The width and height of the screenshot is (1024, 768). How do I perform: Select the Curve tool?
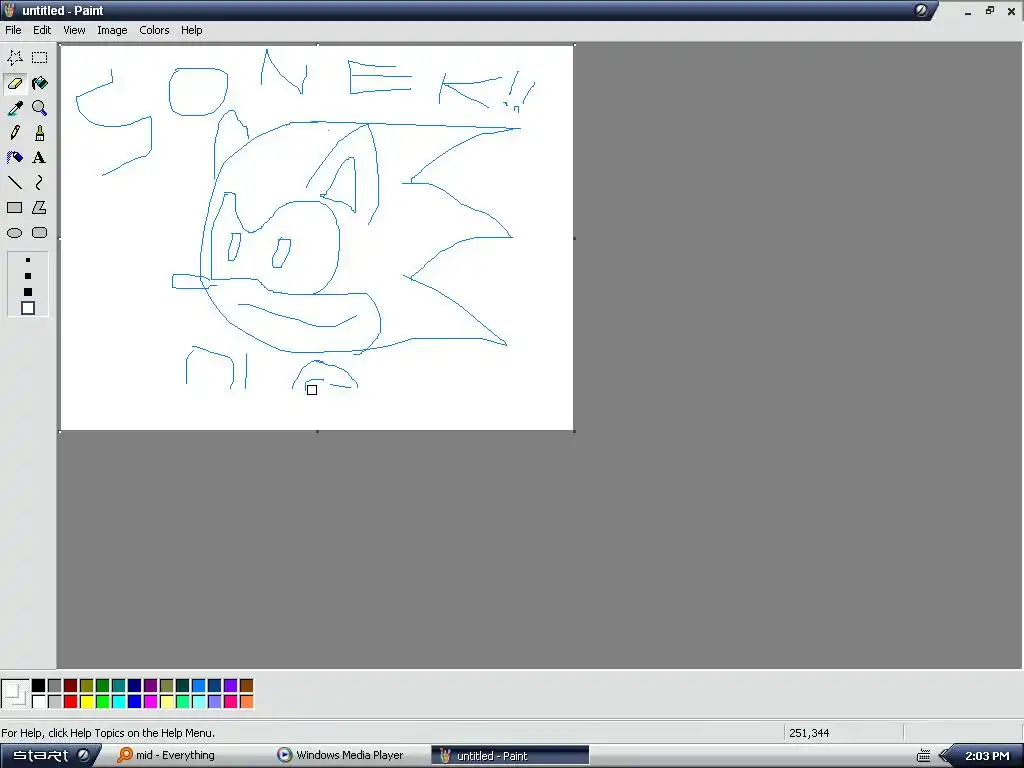[40, 182]
